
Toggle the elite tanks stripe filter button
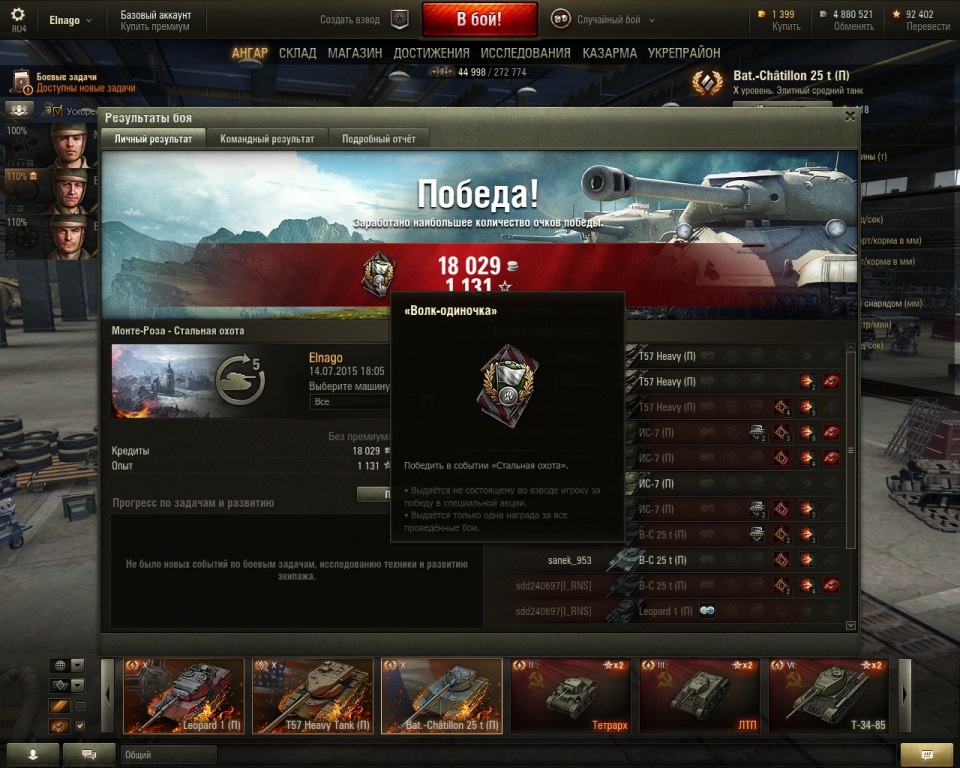[60, 706]
